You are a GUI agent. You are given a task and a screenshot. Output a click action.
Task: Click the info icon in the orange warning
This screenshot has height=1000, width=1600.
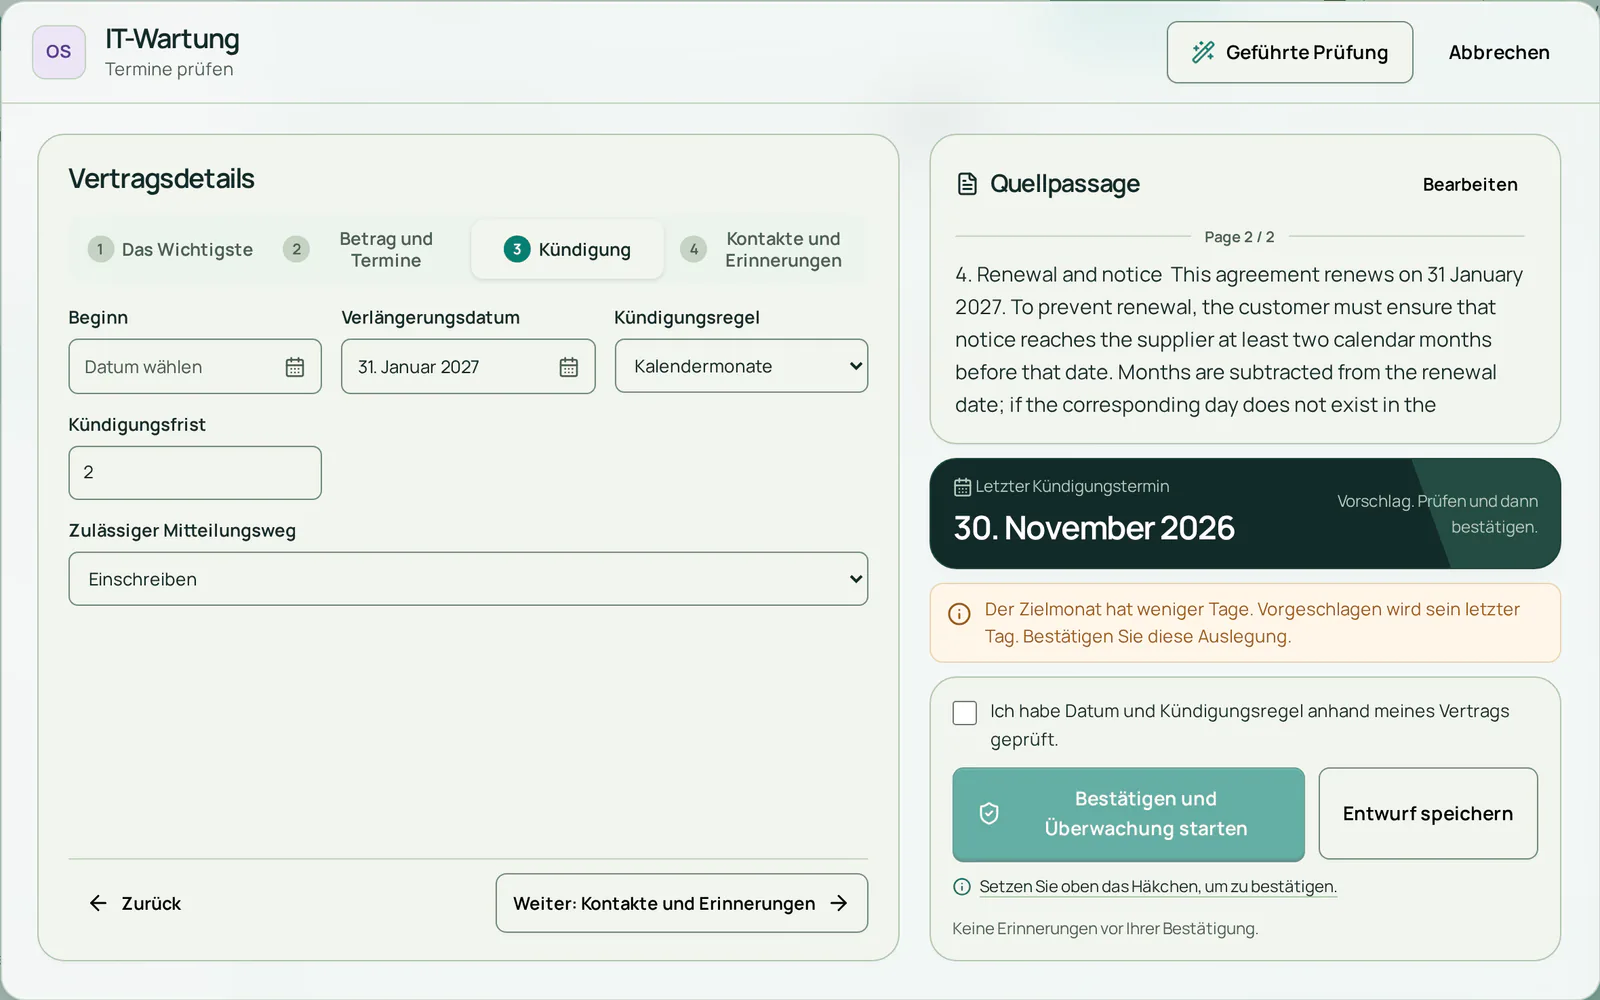(959, 614)
